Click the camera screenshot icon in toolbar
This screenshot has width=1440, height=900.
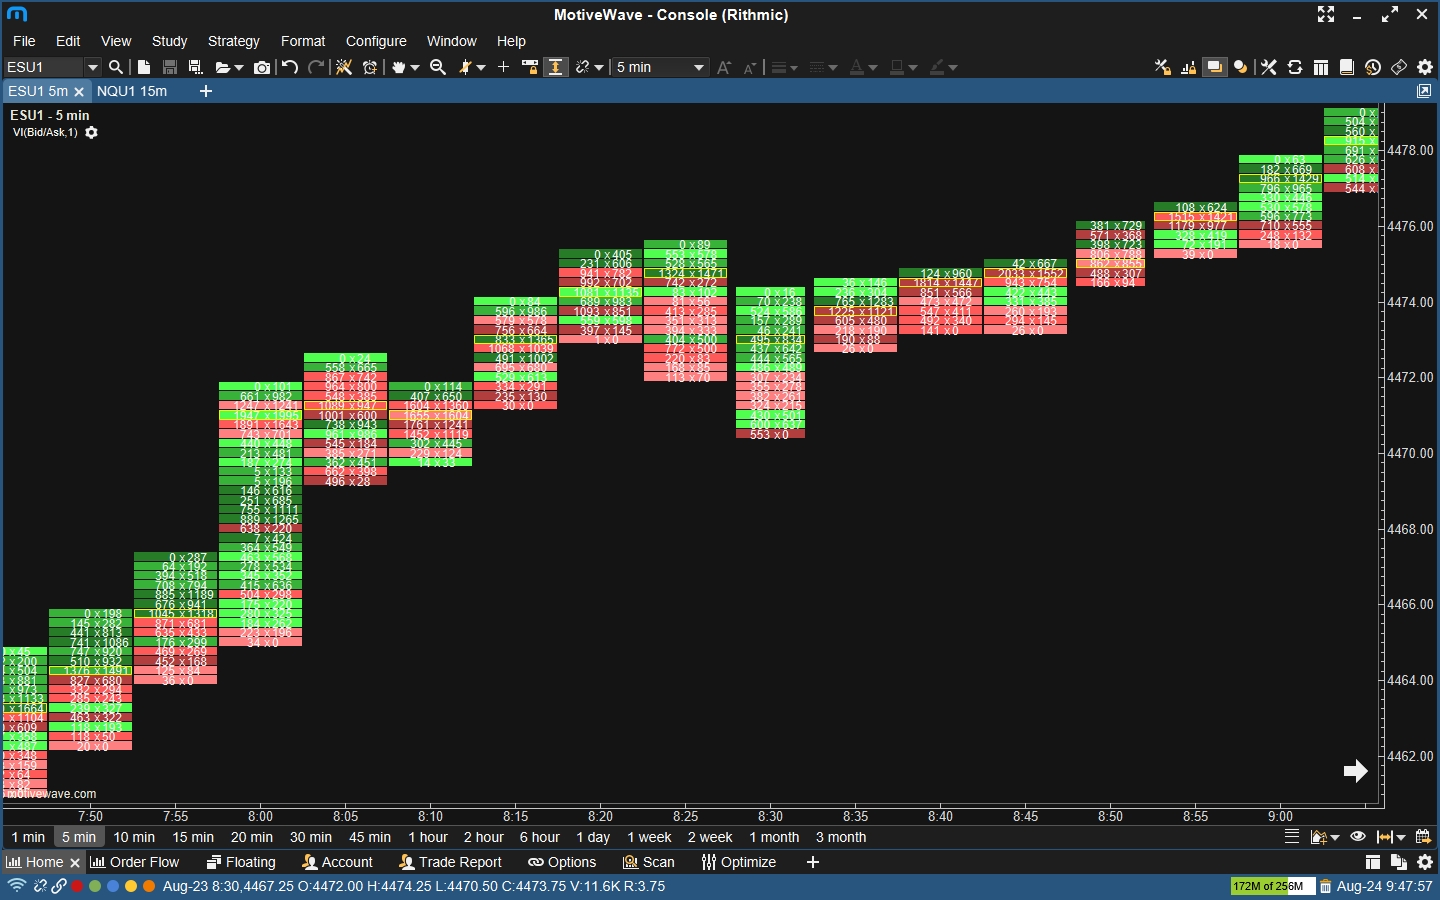coord(262,67)
